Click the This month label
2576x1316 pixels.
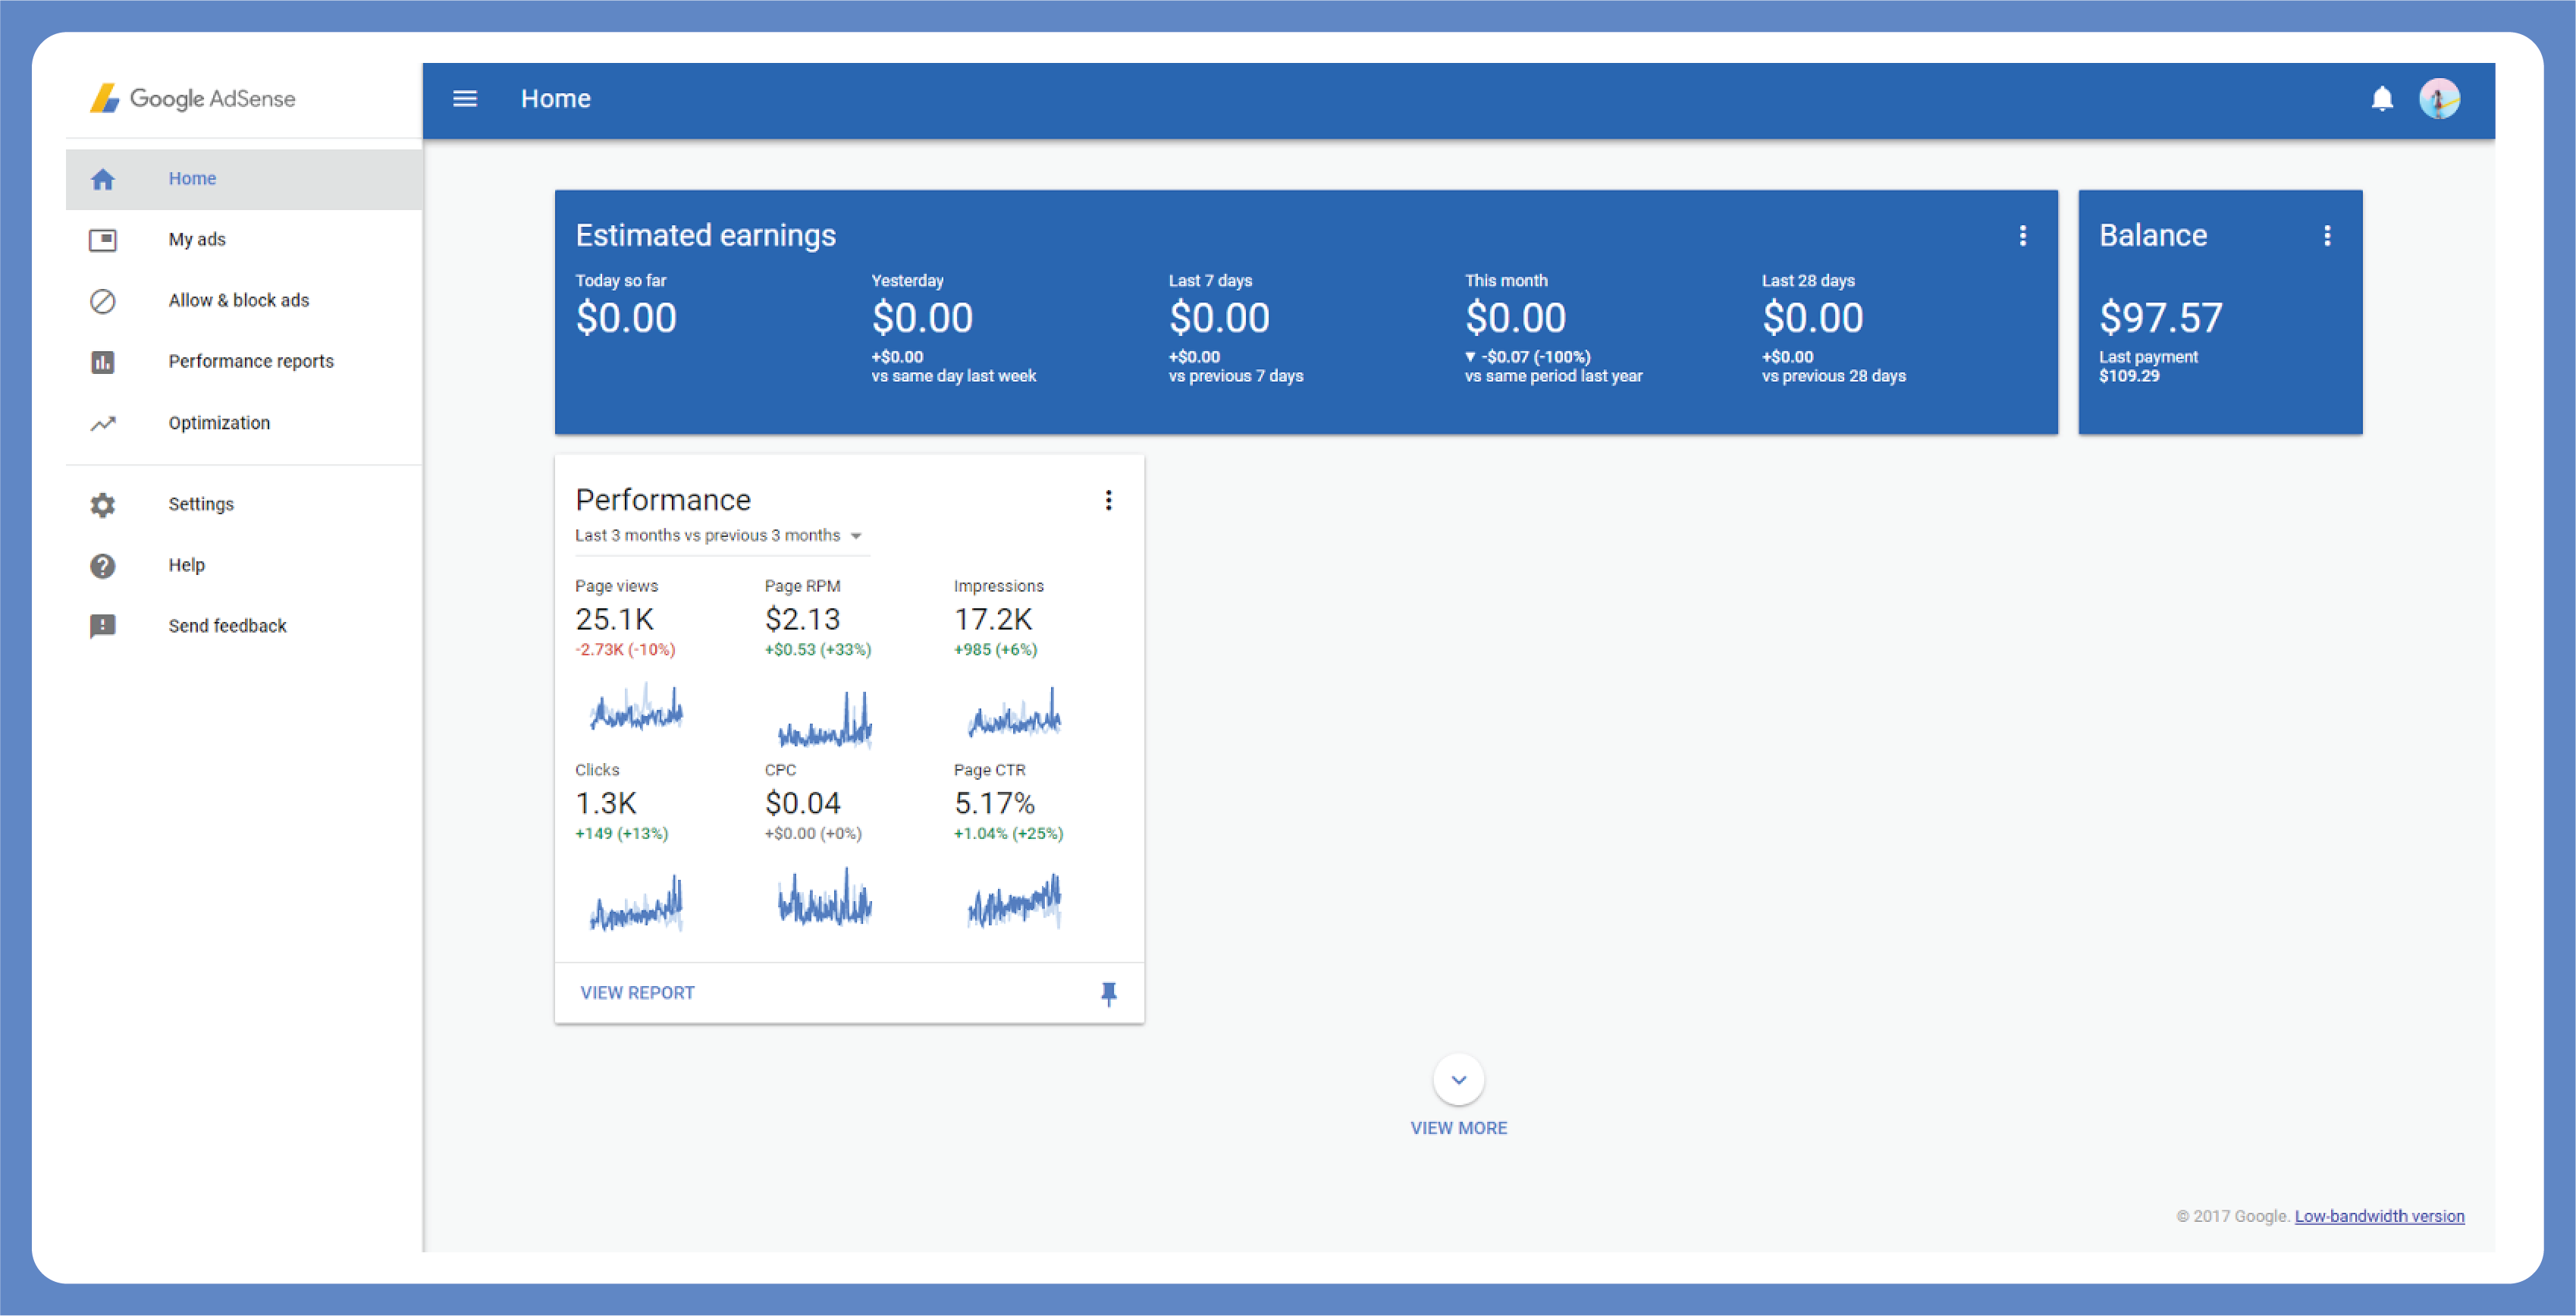click(1506, 281)
